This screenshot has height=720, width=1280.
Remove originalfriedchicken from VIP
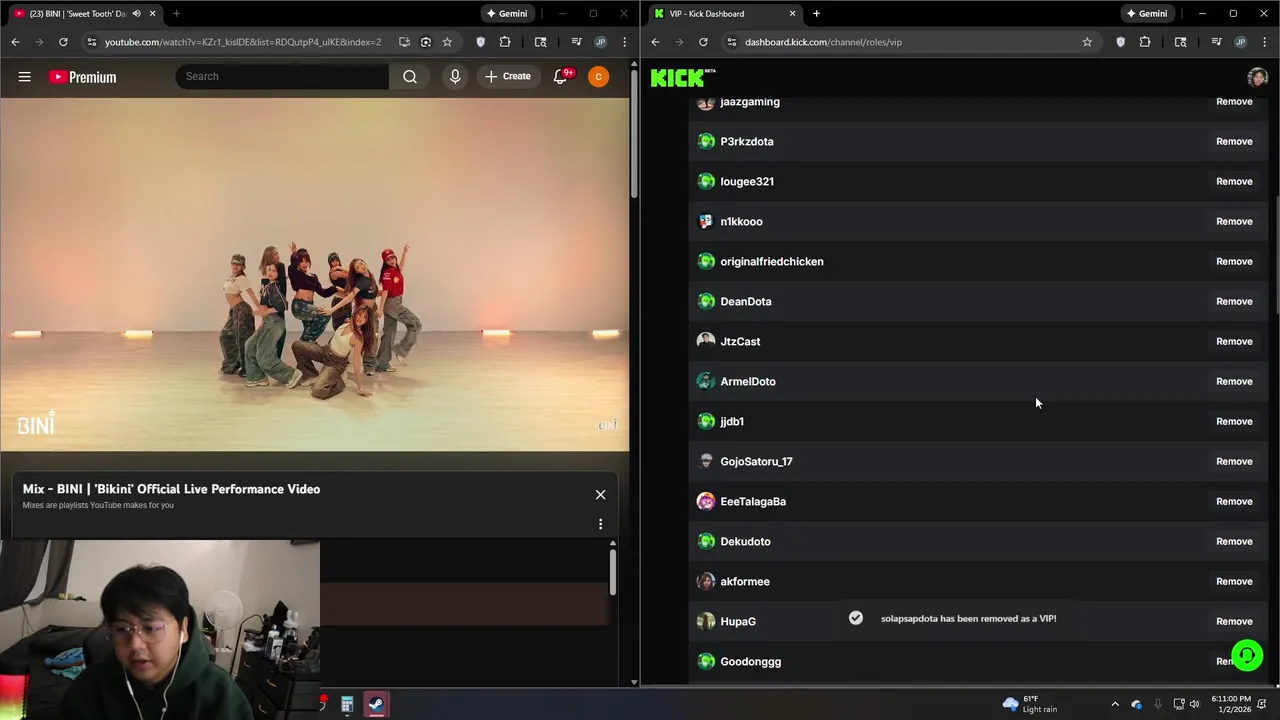[x=1234, y=261]
